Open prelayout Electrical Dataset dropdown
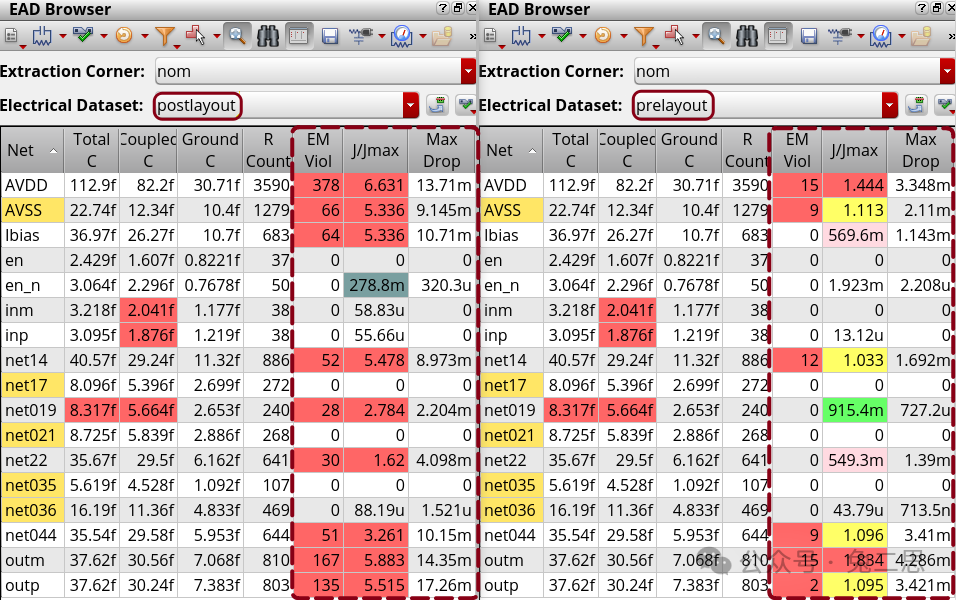The height and width of the screenshot is (600, 956). (x=889, y=105)
